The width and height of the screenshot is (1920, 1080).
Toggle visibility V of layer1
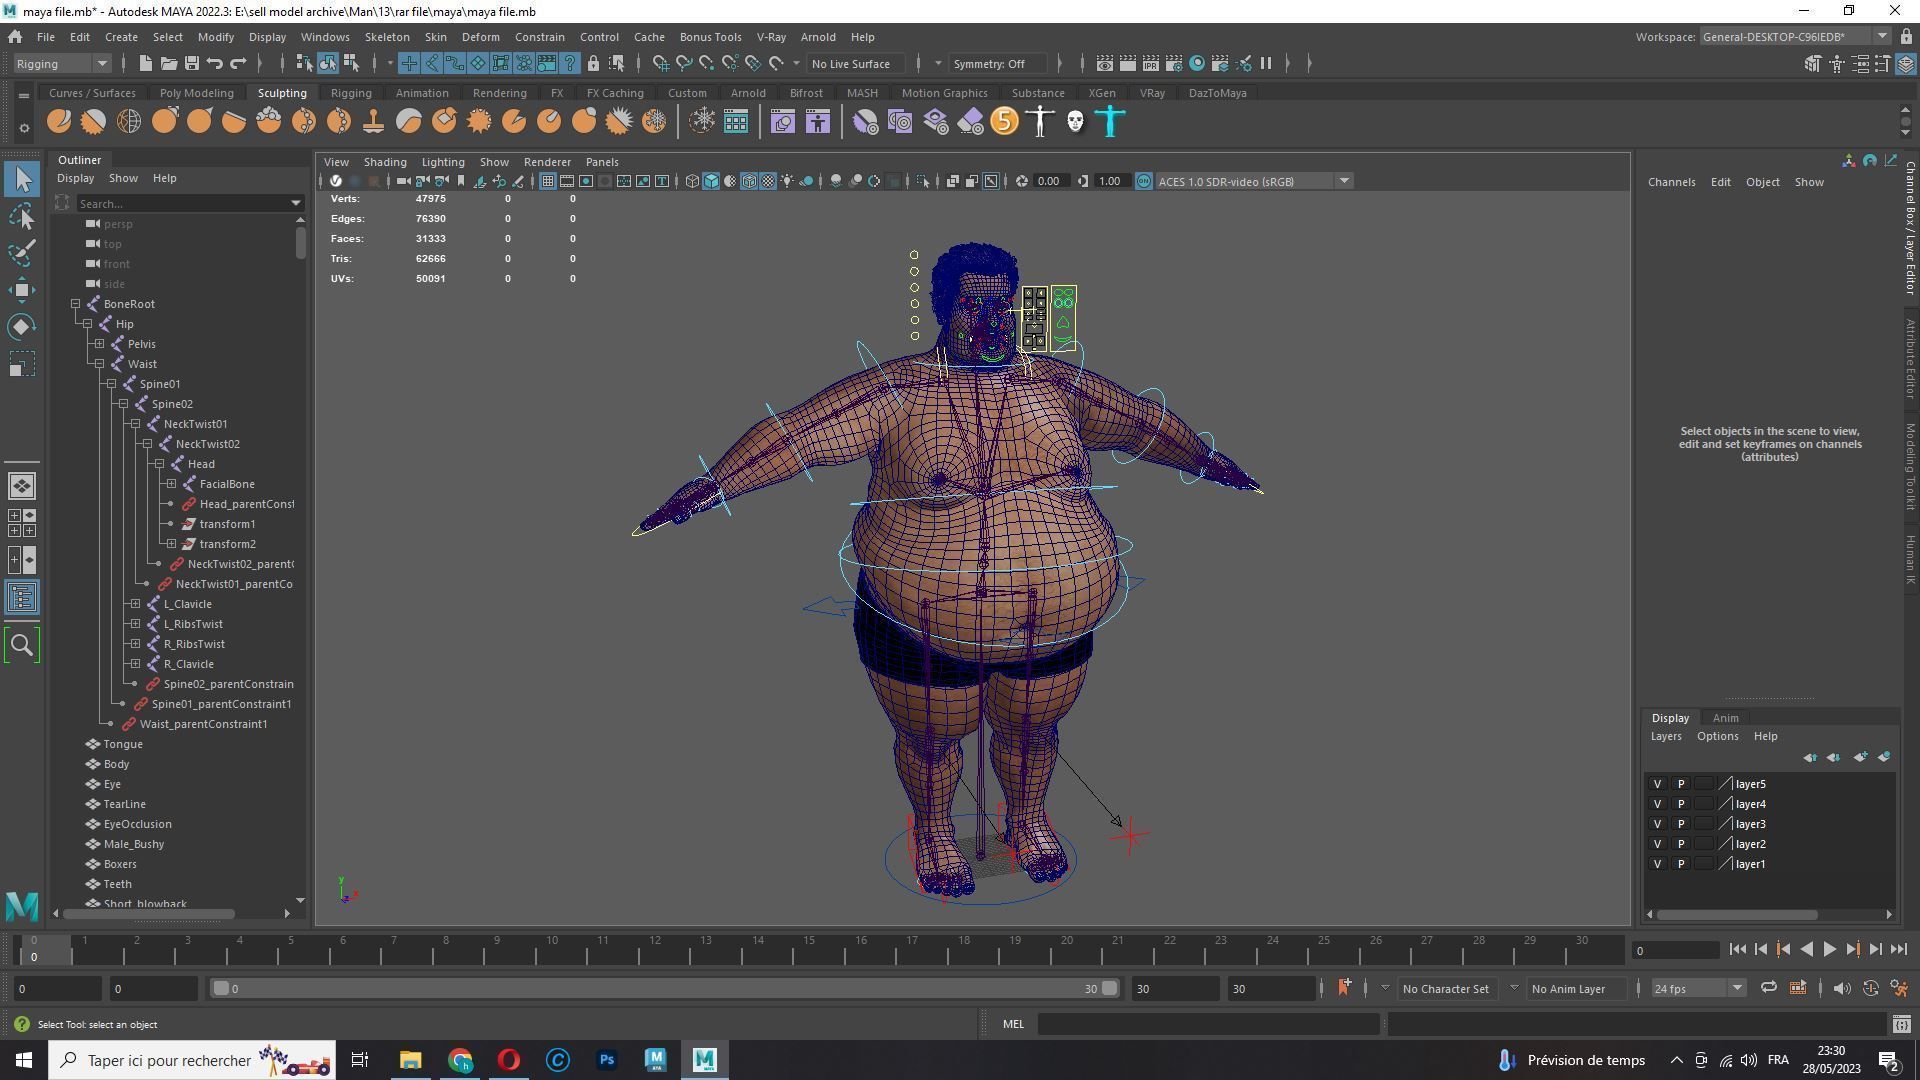coord(1657,864)
